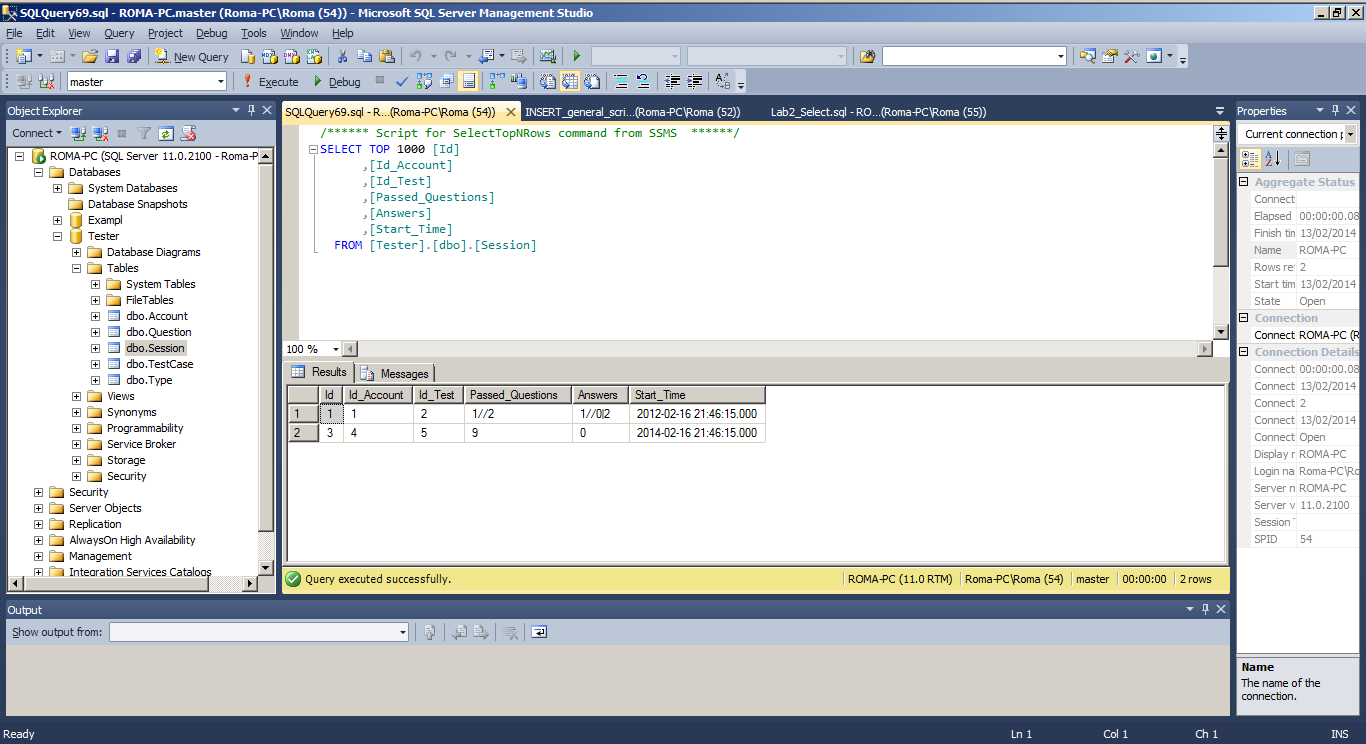Click the empty search combo box in toolbar

tap(975, 56)
